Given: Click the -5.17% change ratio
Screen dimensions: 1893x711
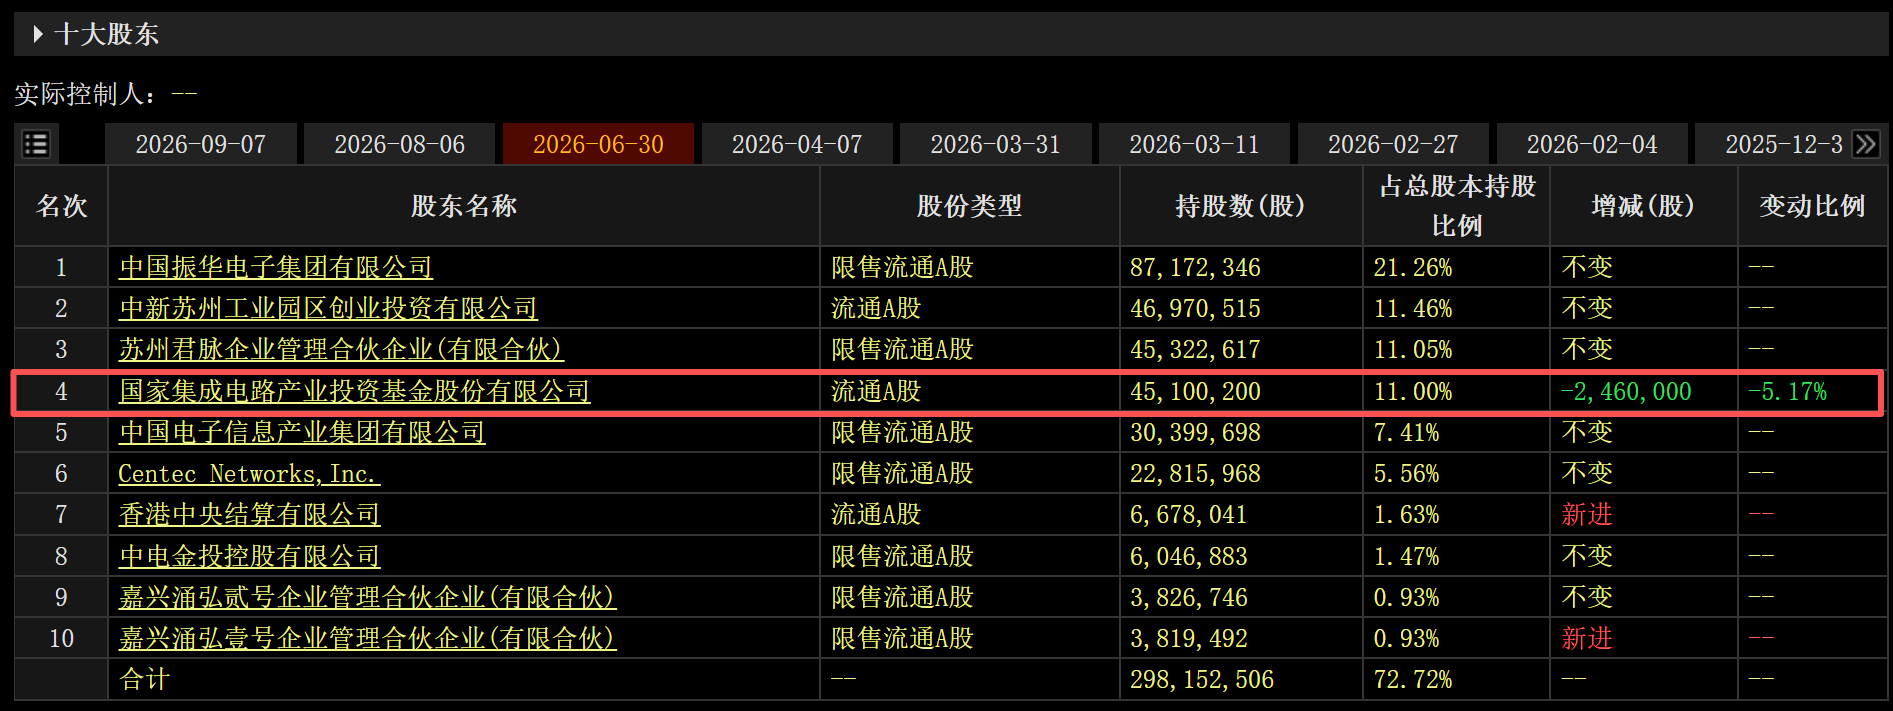Looking at the screenshot, I should coord(1787,391).
